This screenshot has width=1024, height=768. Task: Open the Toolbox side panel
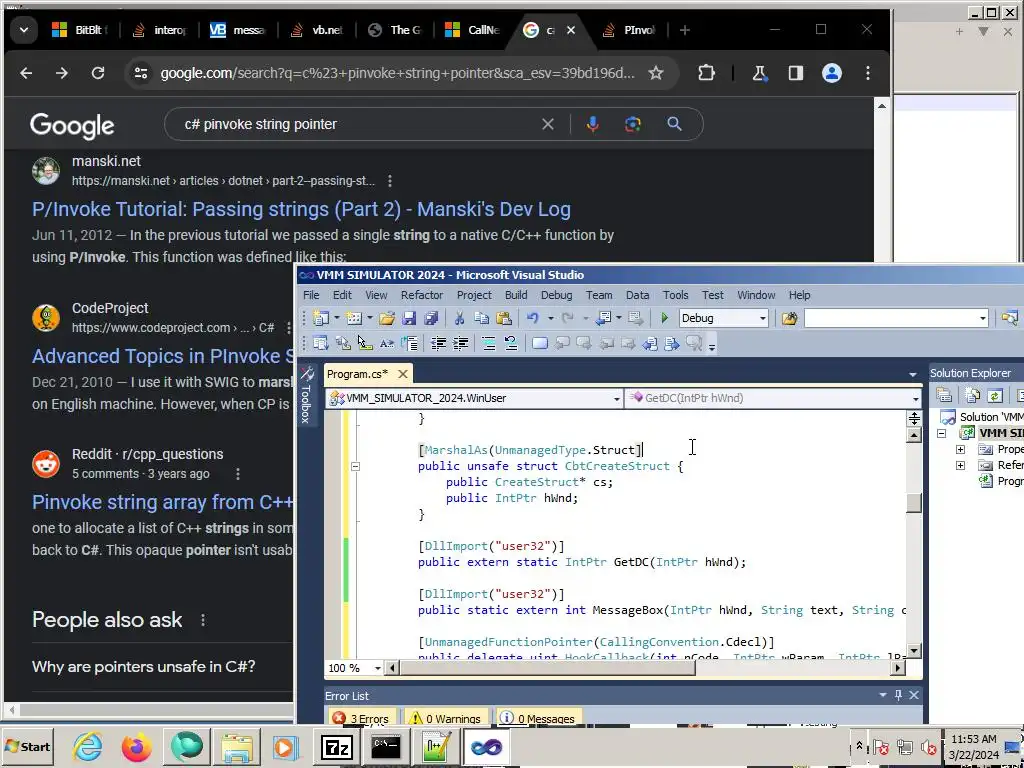(x=306, y=394)
